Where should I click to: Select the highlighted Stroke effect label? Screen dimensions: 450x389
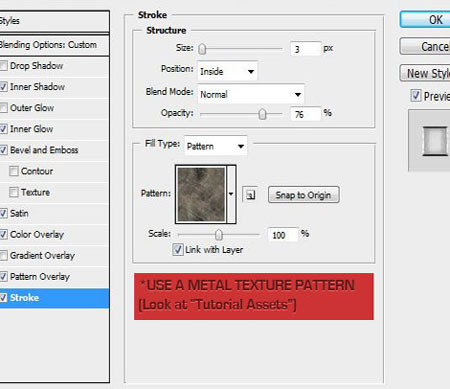[24, 297]
